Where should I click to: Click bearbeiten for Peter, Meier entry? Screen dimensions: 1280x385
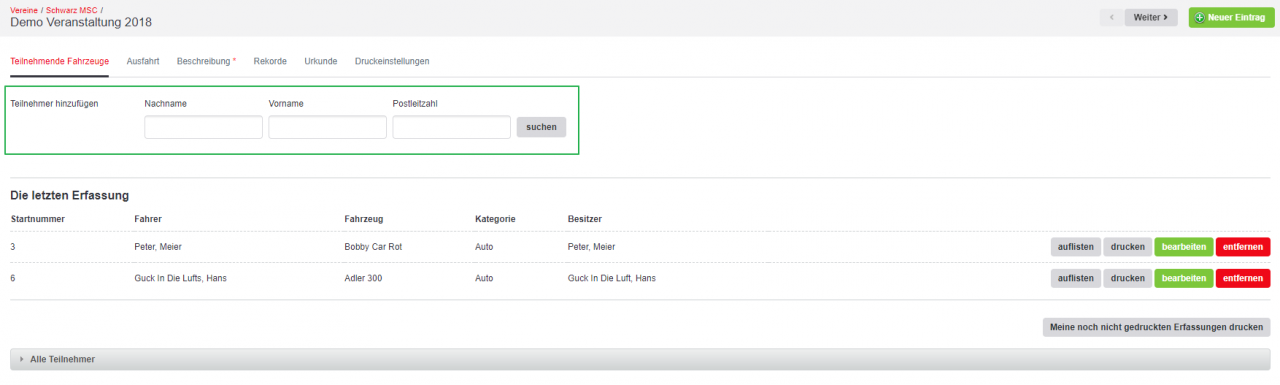click(1184, 247)
